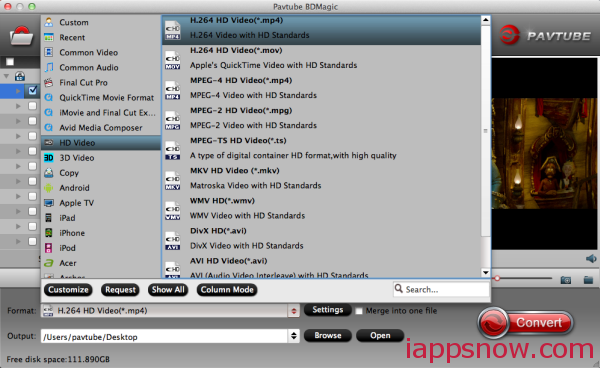Image resolution: width=600 pixels, height=368 pixels.
Task: Click the Show All button
Action: click(x=168, y=290)
